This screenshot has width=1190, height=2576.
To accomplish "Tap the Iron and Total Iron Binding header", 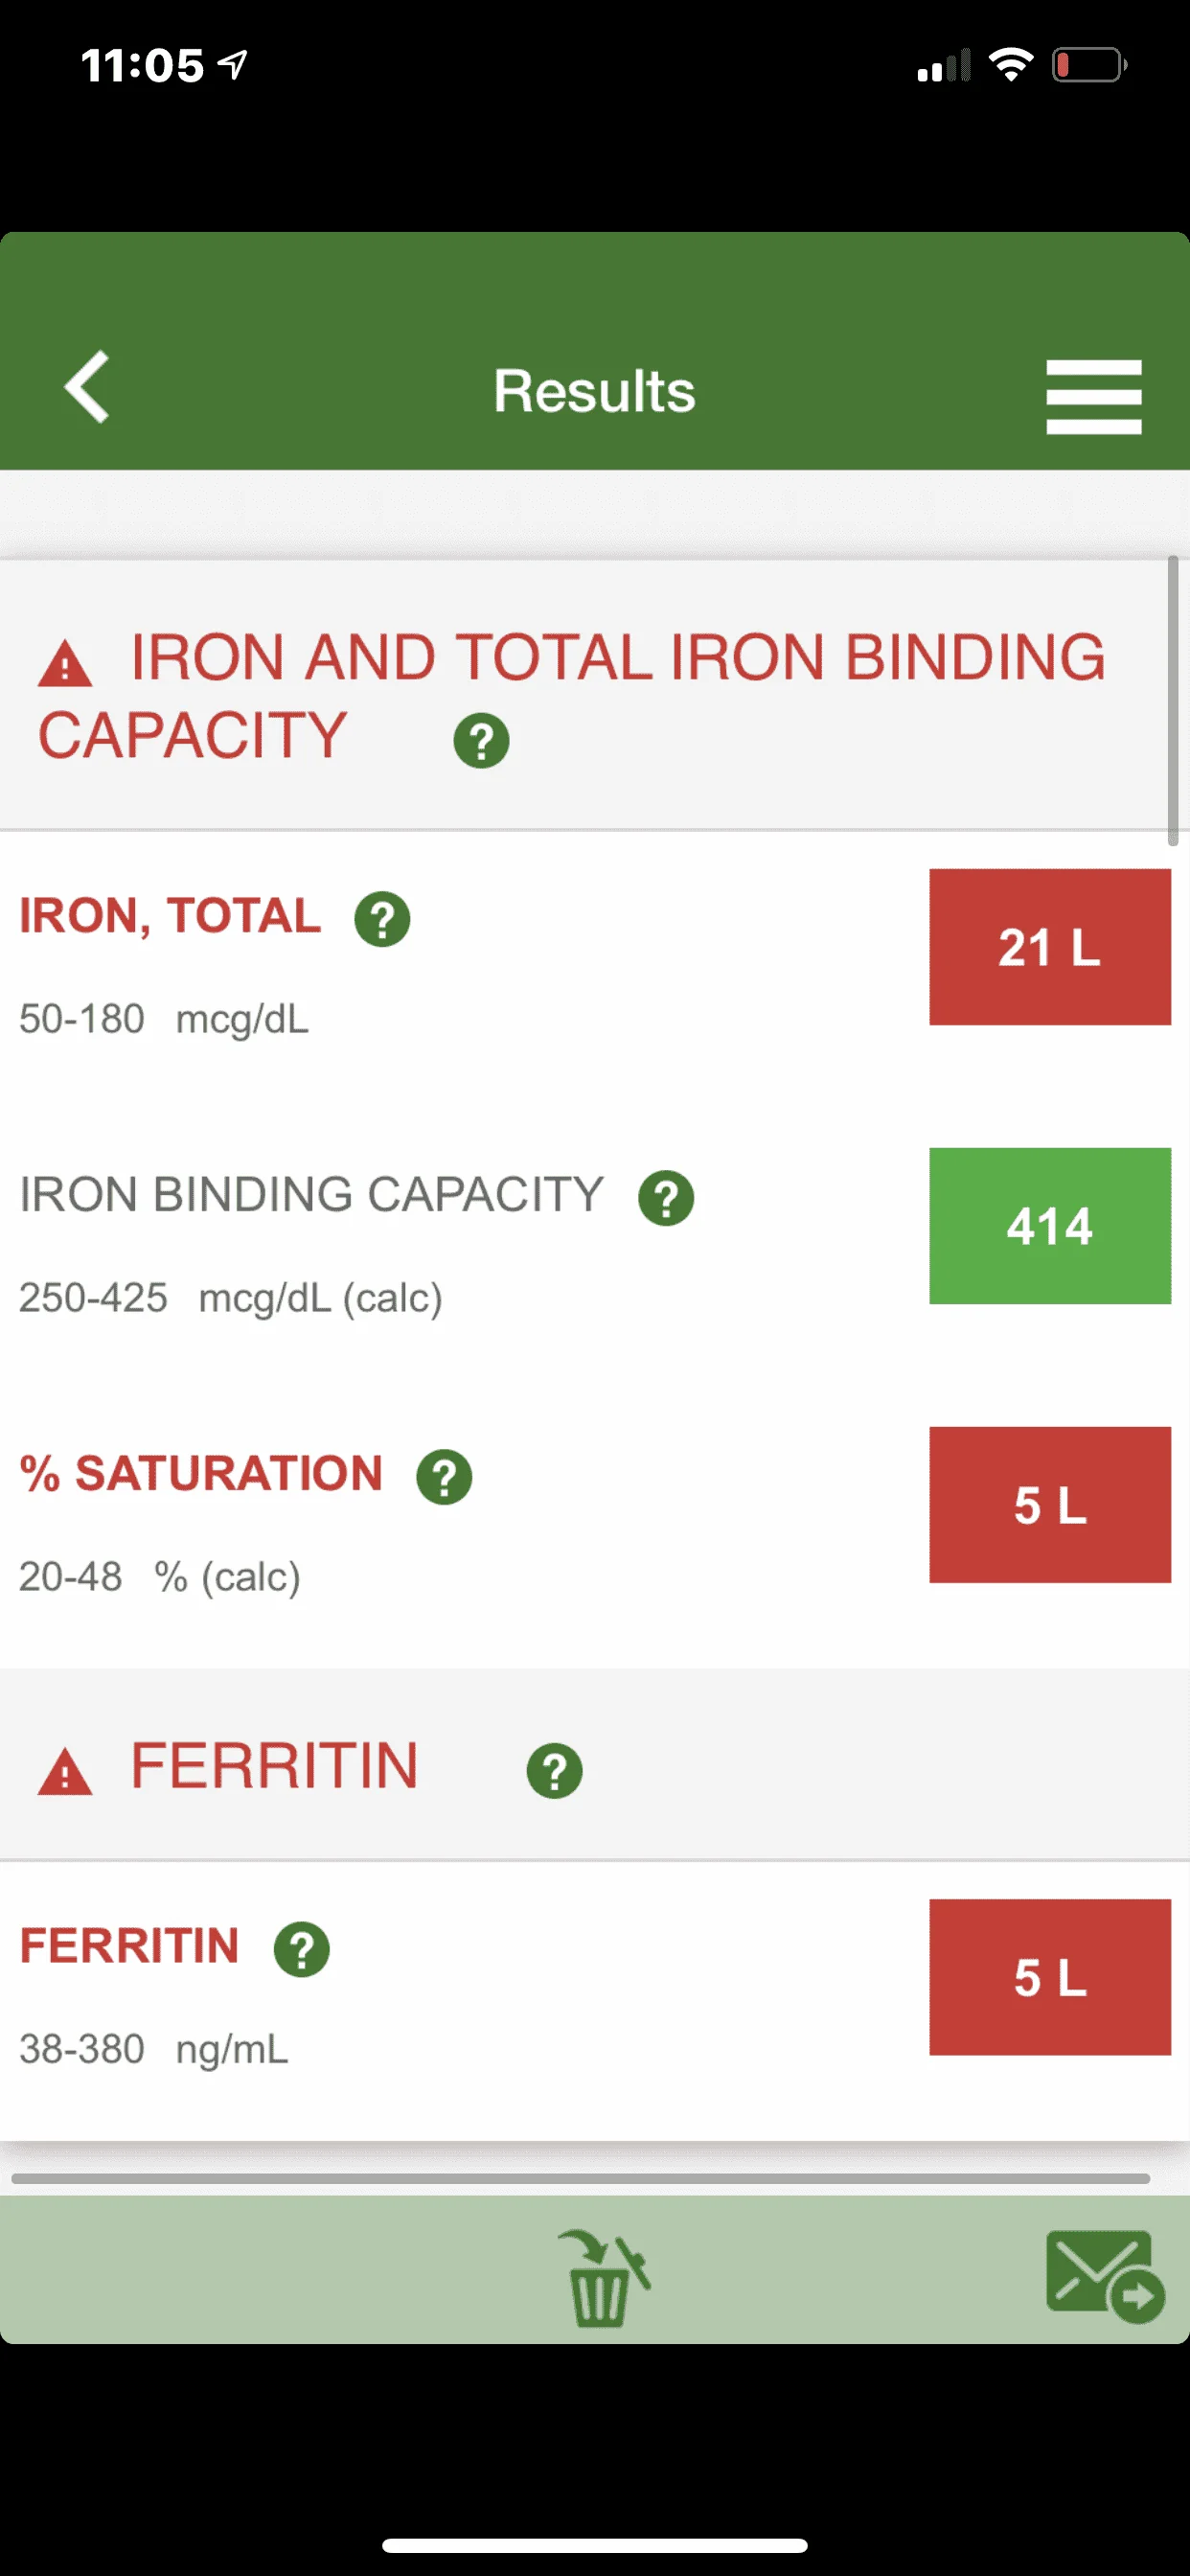I will pos(572,696).
